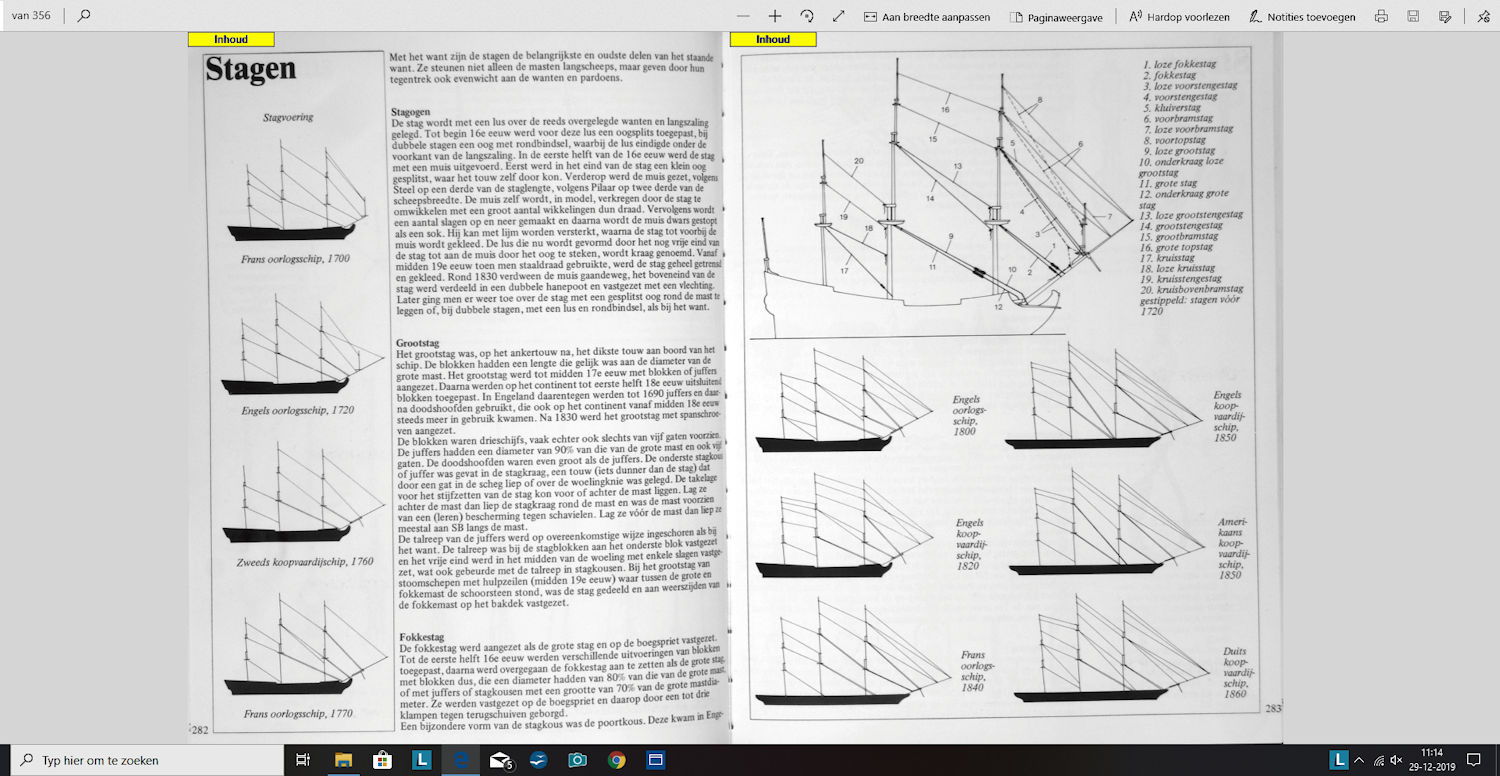
Task: Click legend entry '17. kruisstag'
Action: point(1168,258)
